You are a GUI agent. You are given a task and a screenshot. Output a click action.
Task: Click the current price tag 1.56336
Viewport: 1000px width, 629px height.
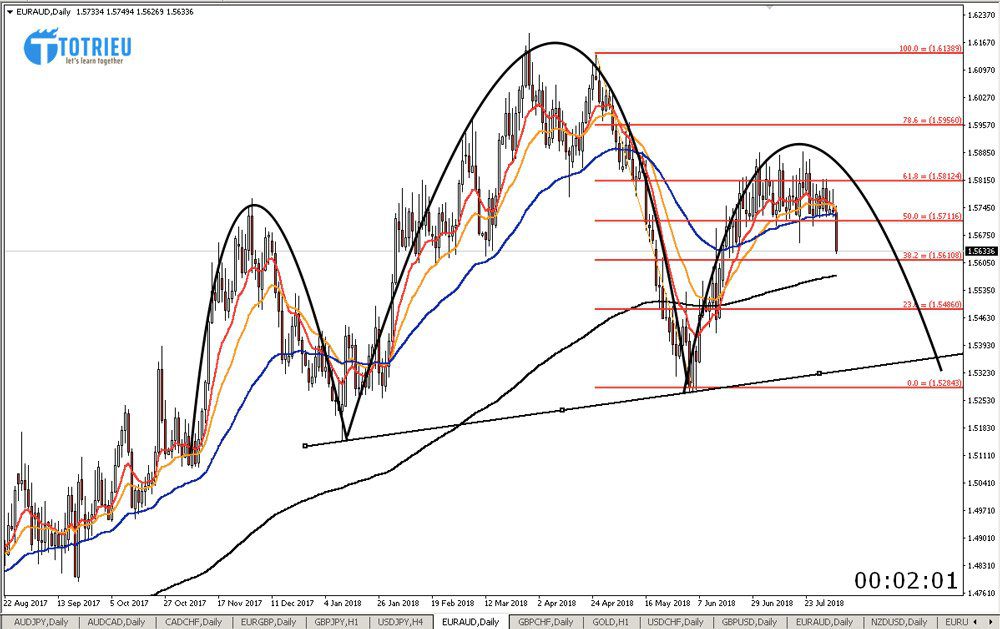tap(981, 251)
